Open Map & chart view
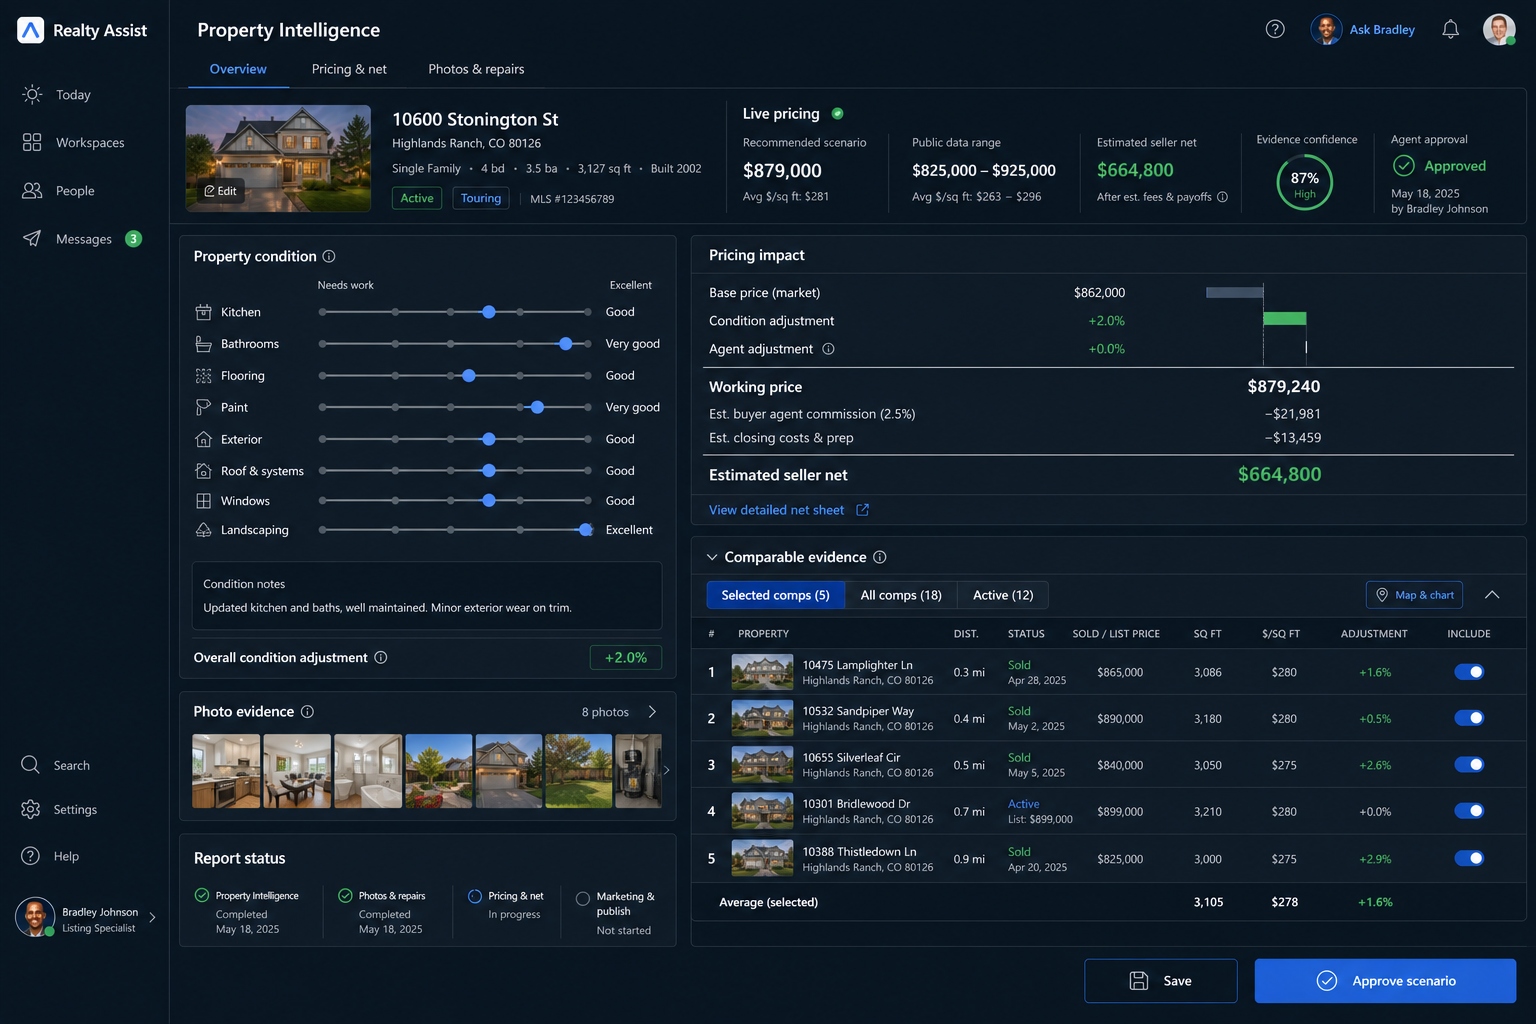Viewport: 1536px width, 1024px height. click(x=1414, y=595)
